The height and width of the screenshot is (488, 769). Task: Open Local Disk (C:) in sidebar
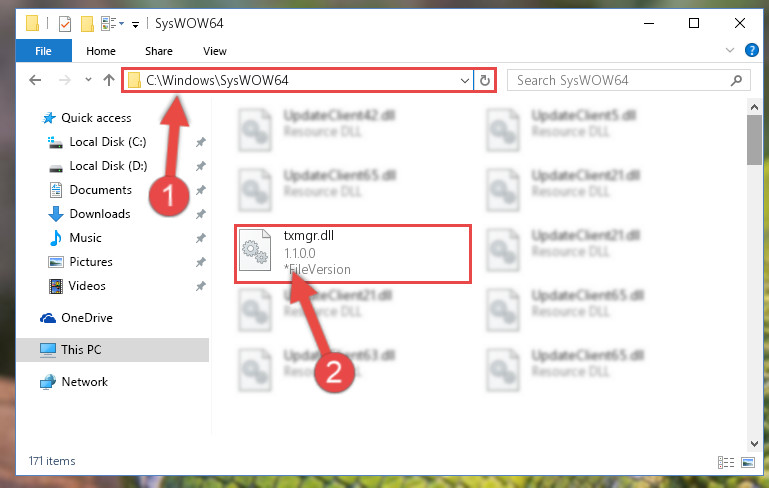point(108,142)
